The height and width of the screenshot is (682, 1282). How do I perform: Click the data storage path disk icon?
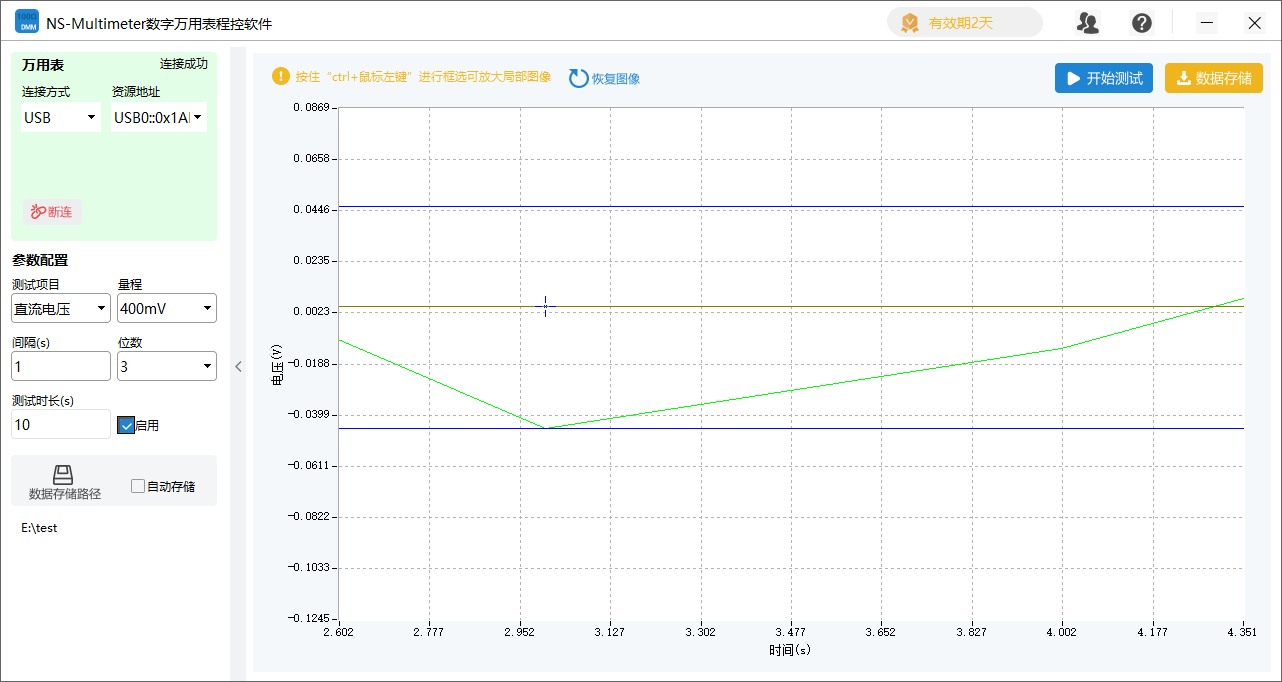click(x=63, y=475)
